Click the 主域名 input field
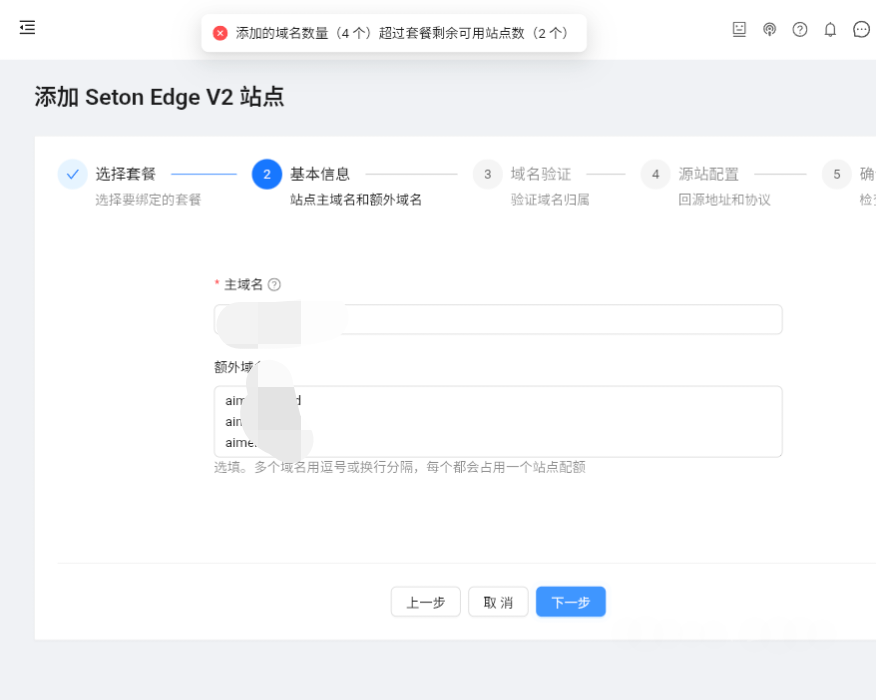Screen dimensions: 876x700 498,320
